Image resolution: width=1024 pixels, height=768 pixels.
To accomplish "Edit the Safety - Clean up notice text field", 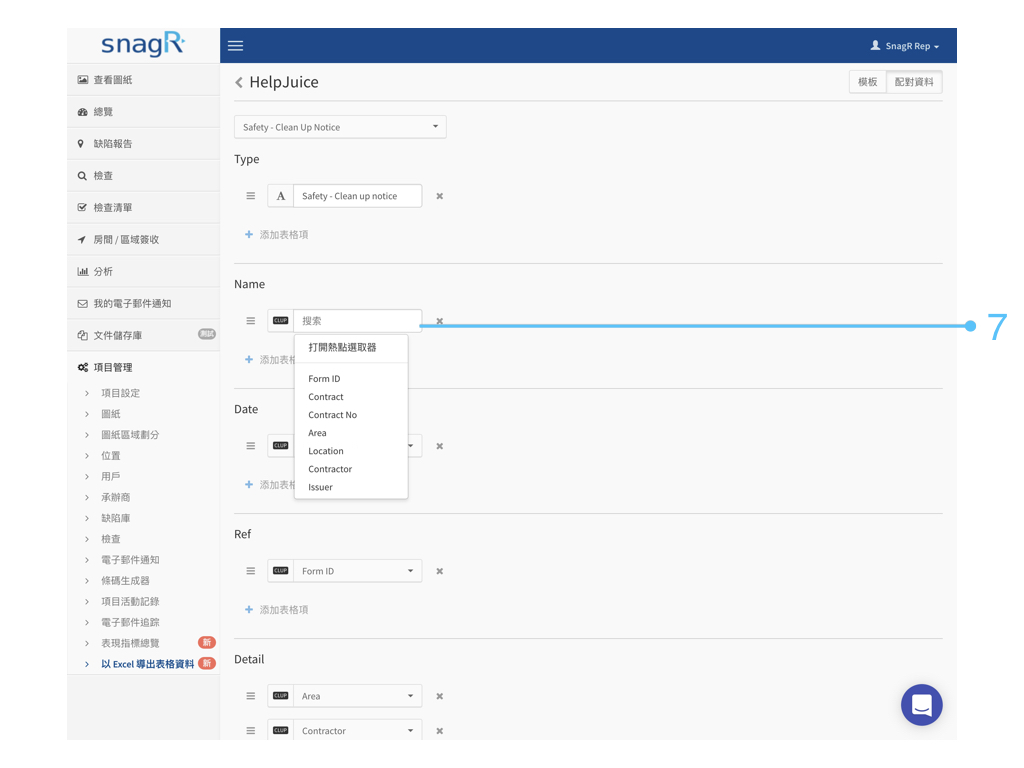I will (x=358, y=196).
